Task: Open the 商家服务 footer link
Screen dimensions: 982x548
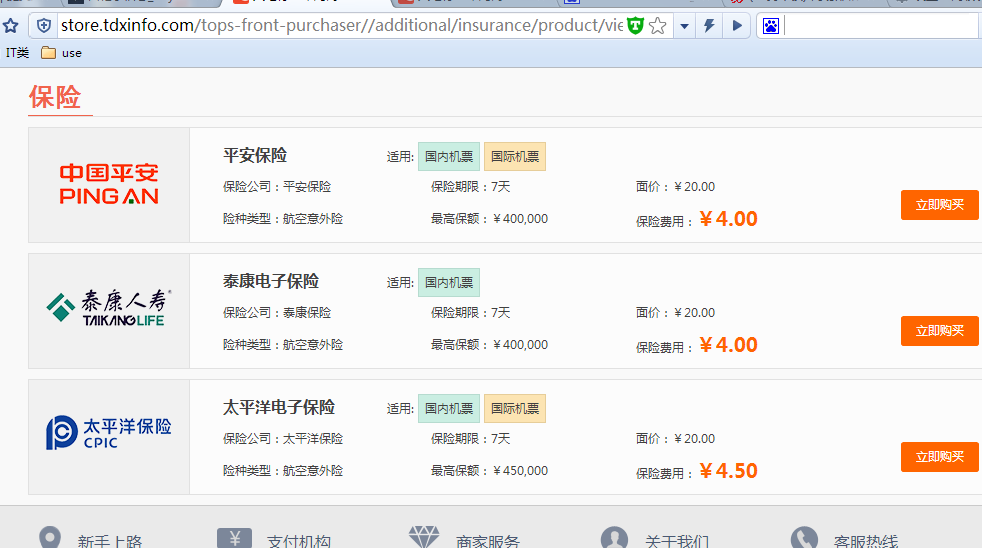Action: [x=488, y=540]
